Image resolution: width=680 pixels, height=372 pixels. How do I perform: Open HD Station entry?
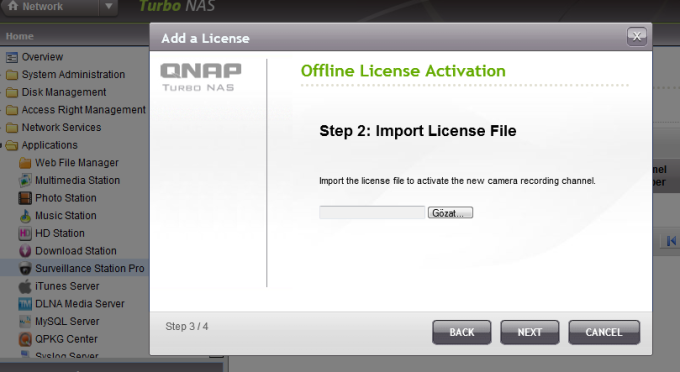click(x=60, y=233)
